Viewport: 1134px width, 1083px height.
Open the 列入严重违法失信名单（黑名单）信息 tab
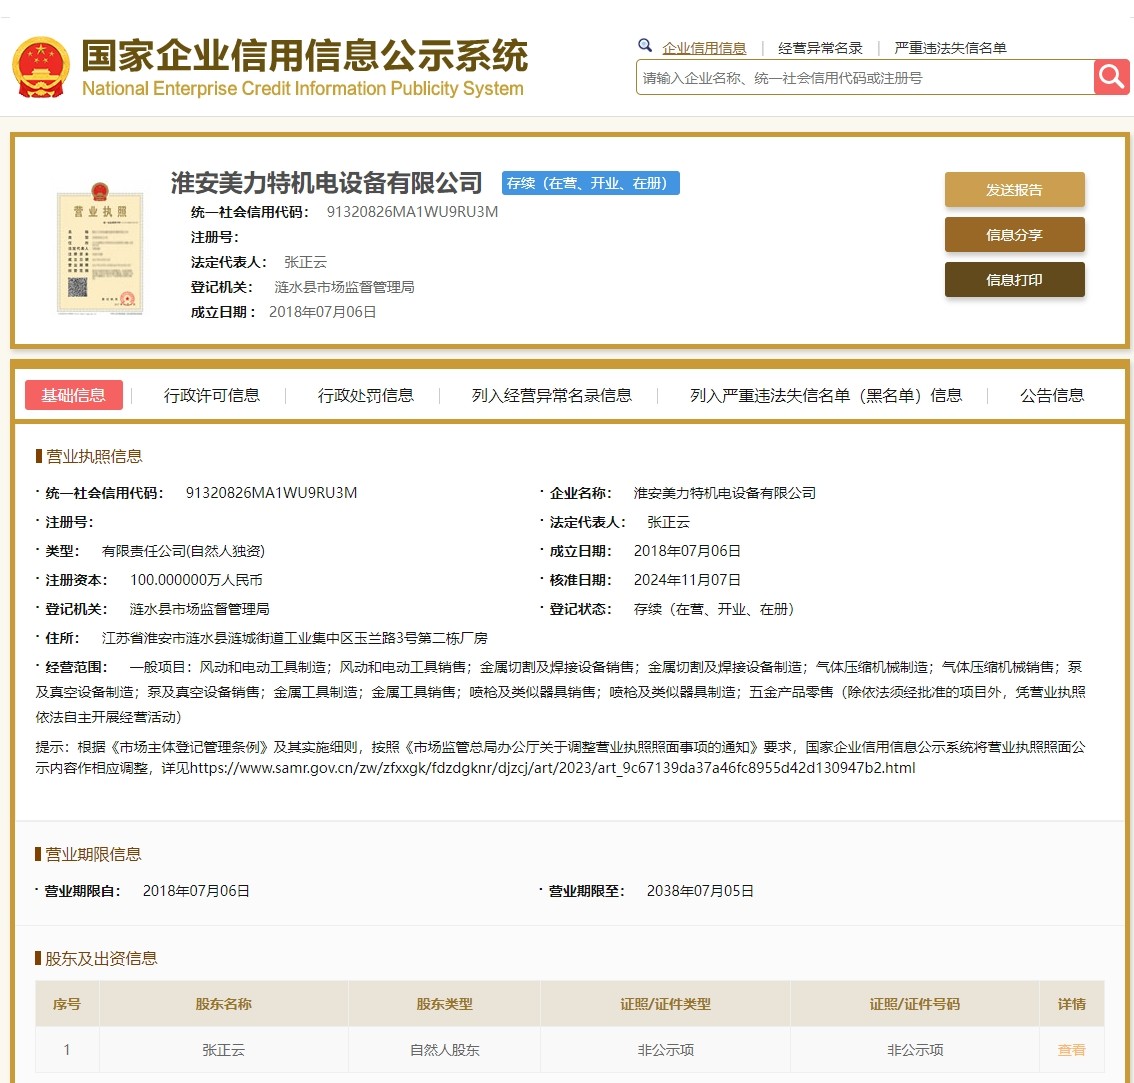(825, 395)
